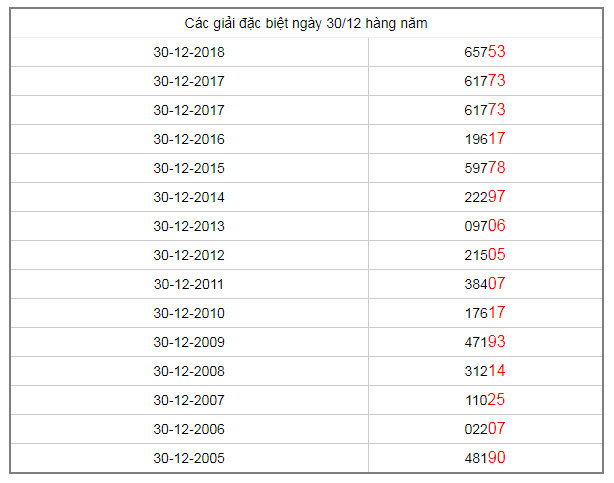The height and width of the screenshot is (483, 614).
Task: Click the prize number 19617
Action: (485, 139)
